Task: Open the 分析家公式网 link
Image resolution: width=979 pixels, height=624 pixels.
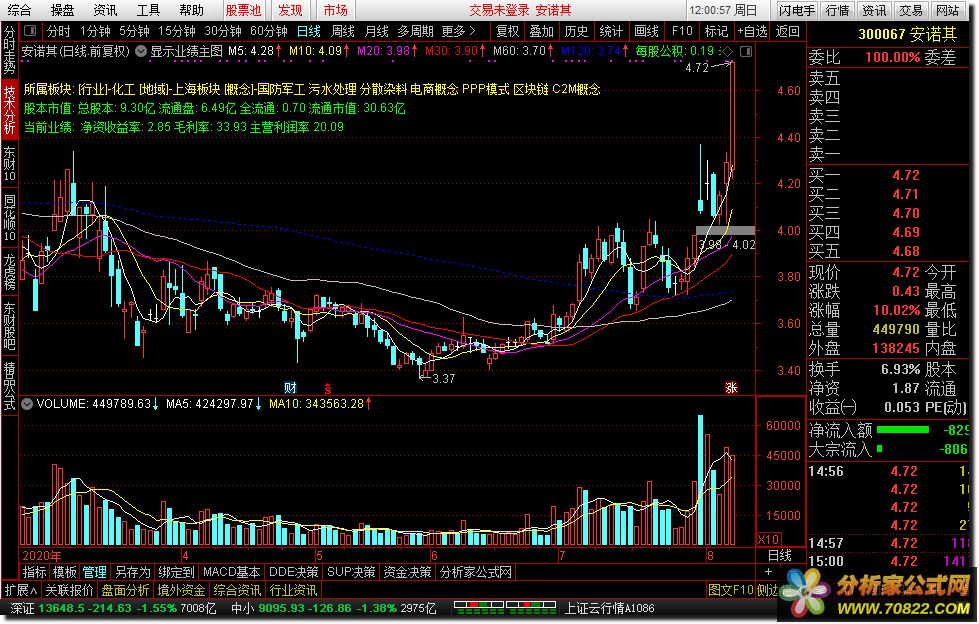Action: coord(476,572)
